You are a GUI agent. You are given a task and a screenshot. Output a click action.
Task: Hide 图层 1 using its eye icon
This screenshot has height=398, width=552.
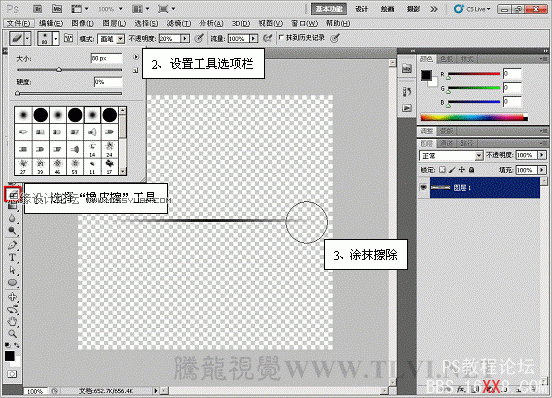coord(424,188)
